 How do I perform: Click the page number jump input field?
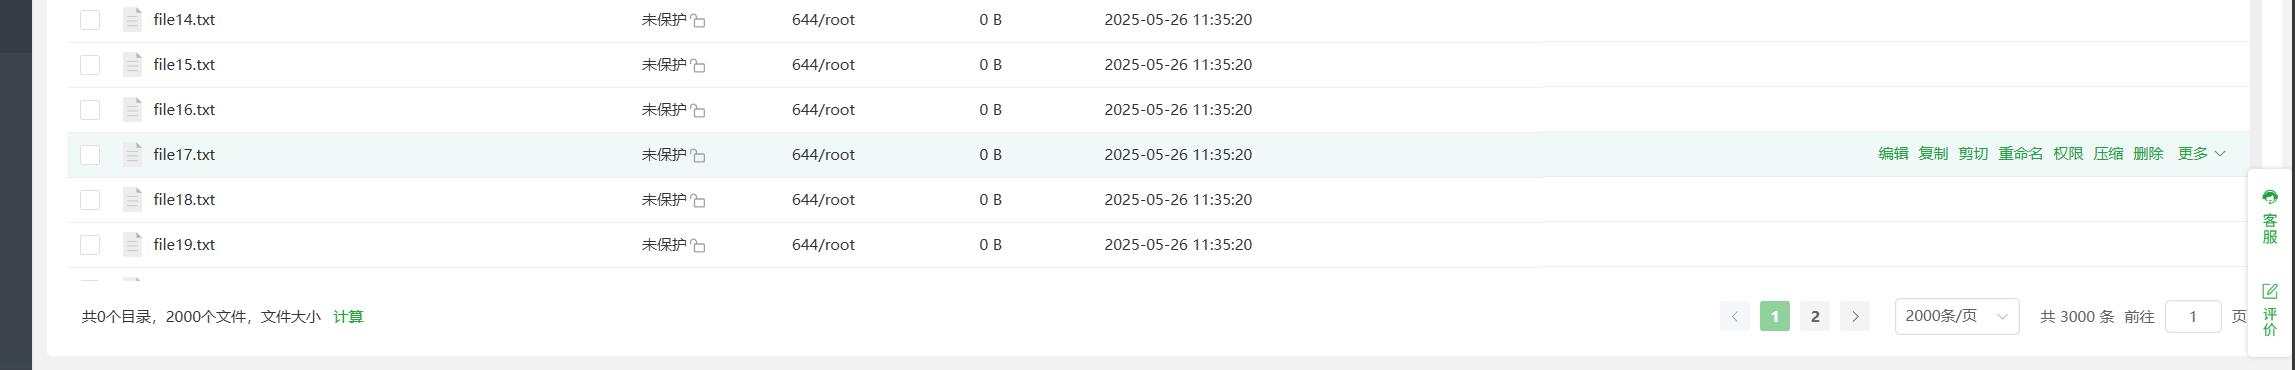(x=2193, y=316)
